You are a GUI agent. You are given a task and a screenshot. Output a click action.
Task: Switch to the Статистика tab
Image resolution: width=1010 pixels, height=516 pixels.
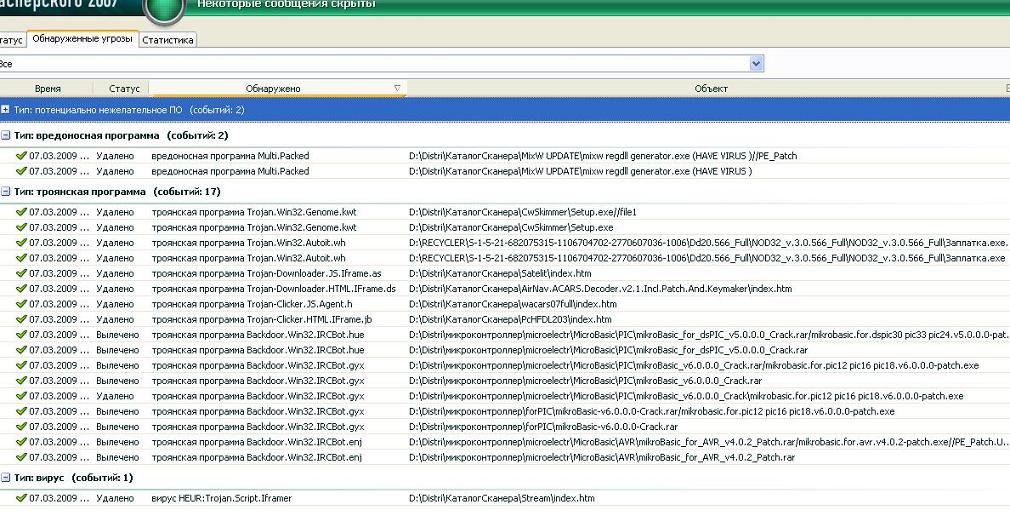tap(167, 40)
